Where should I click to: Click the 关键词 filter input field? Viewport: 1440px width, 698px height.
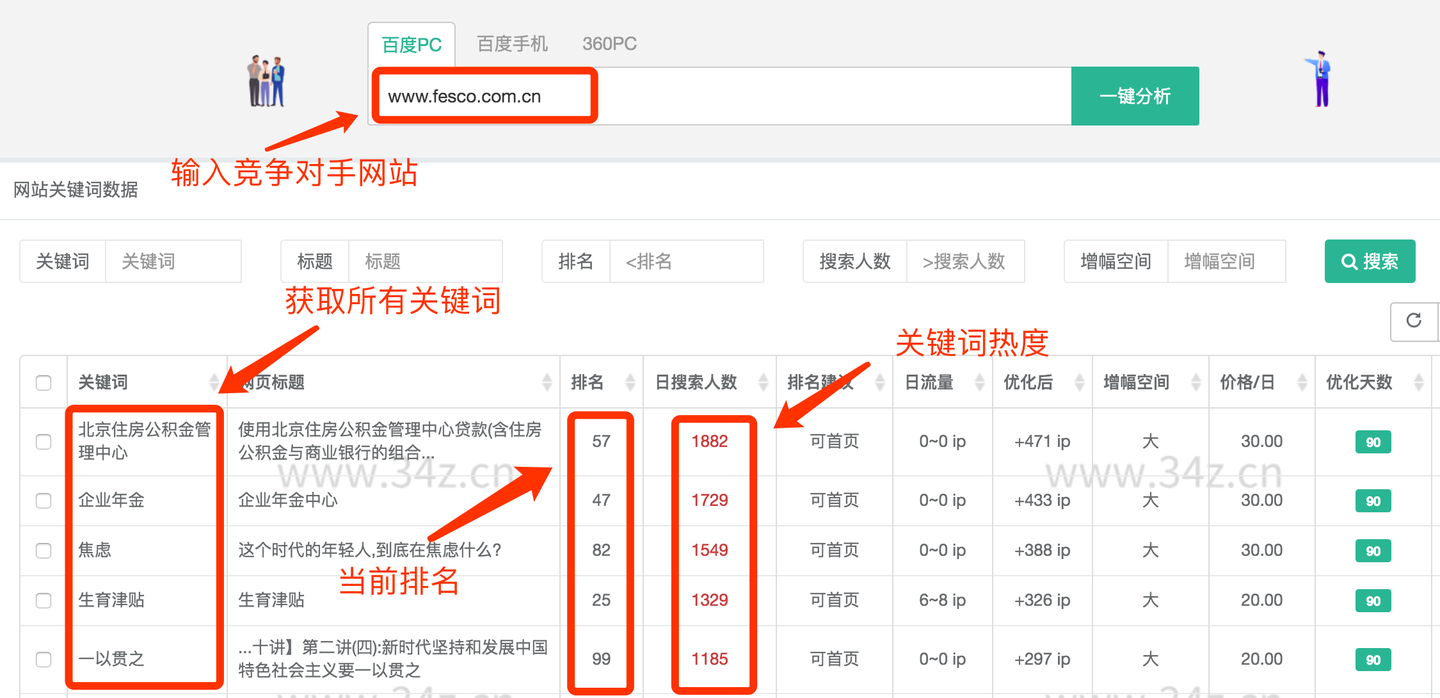pos(174,261)
